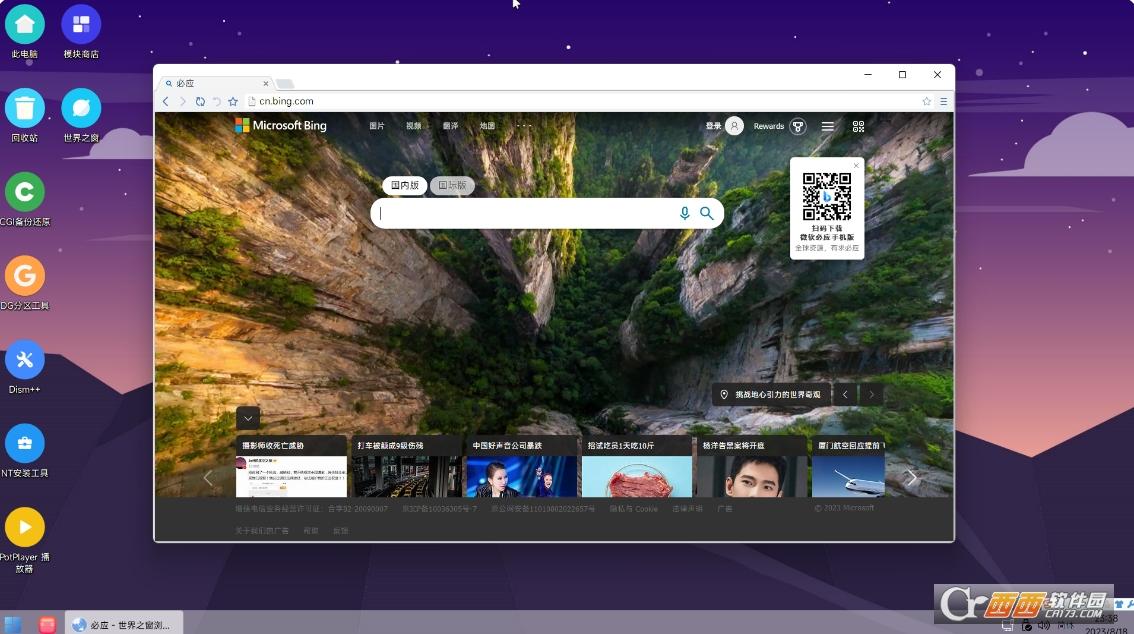Start voice search with microphone icon

click(x=684, y=213)
